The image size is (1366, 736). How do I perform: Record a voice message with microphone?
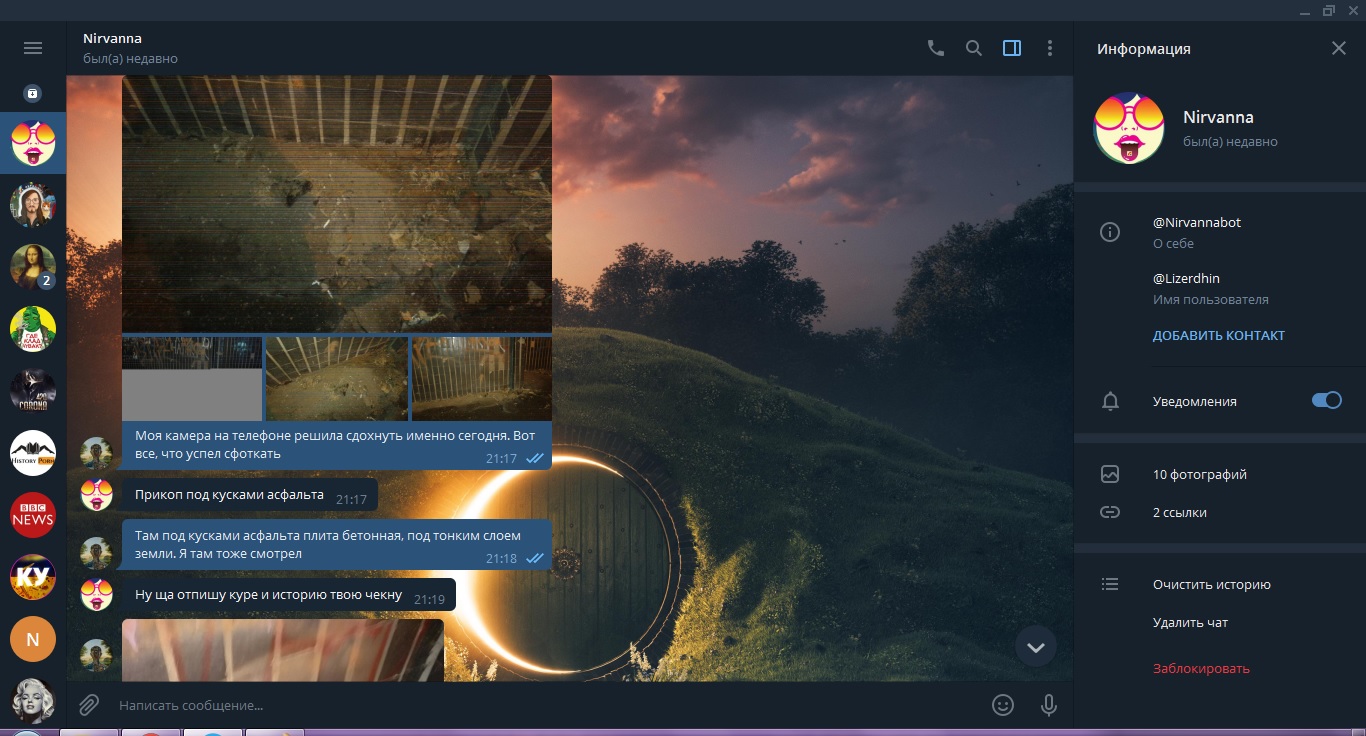1049,705
